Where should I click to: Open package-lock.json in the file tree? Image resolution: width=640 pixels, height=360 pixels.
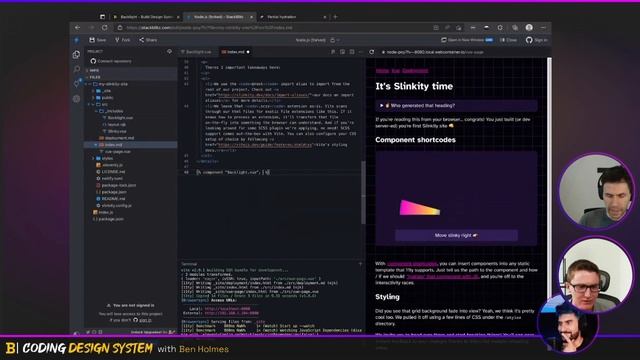[x=116, y=185]
